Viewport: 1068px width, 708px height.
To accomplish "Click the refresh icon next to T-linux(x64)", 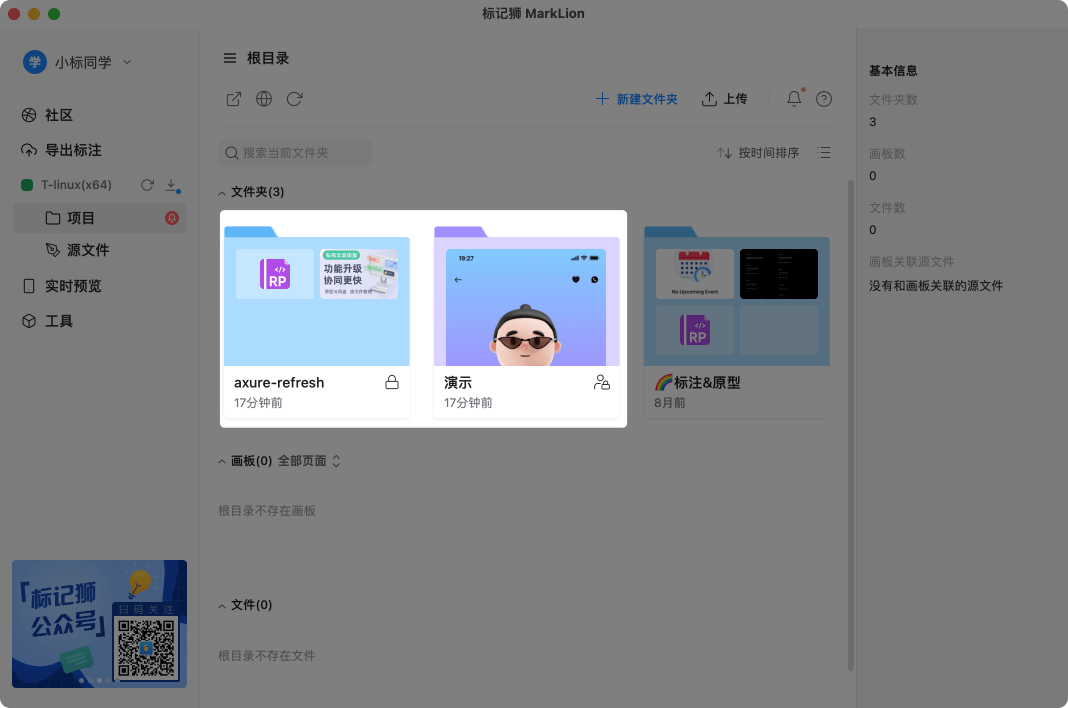I will pyautogui.click(x=146, y=184).
